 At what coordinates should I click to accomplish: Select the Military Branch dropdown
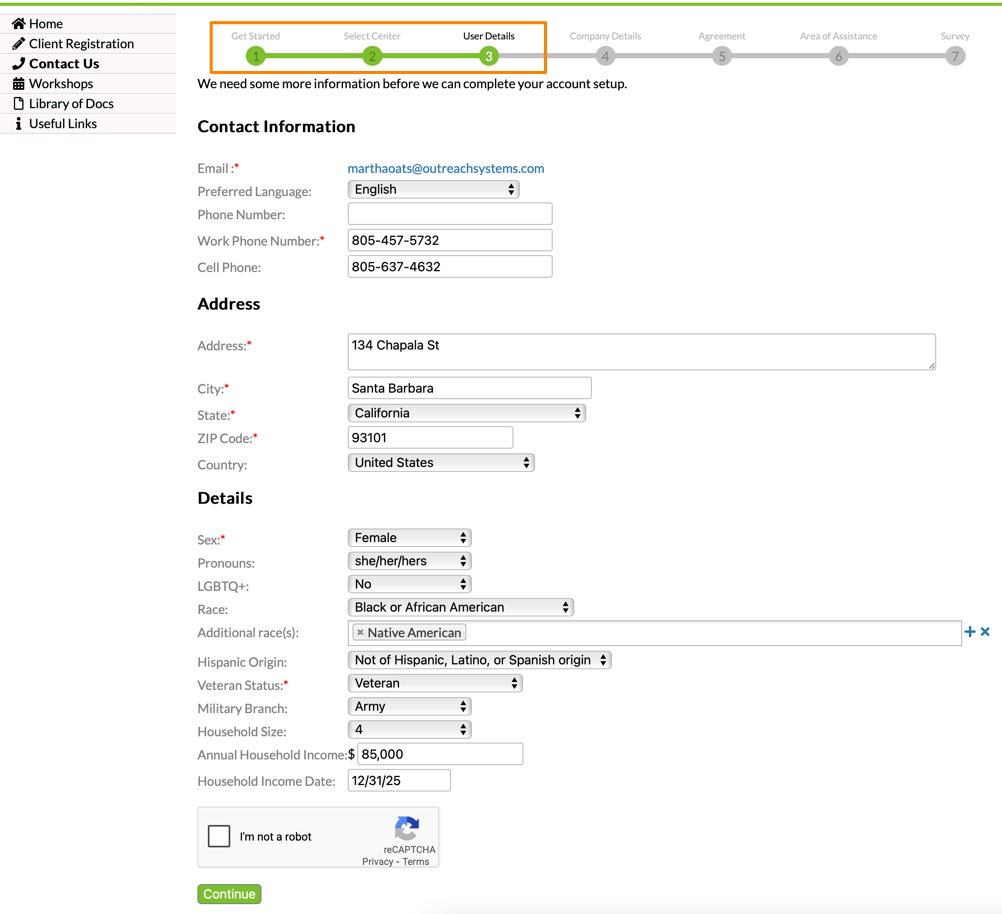409,706
